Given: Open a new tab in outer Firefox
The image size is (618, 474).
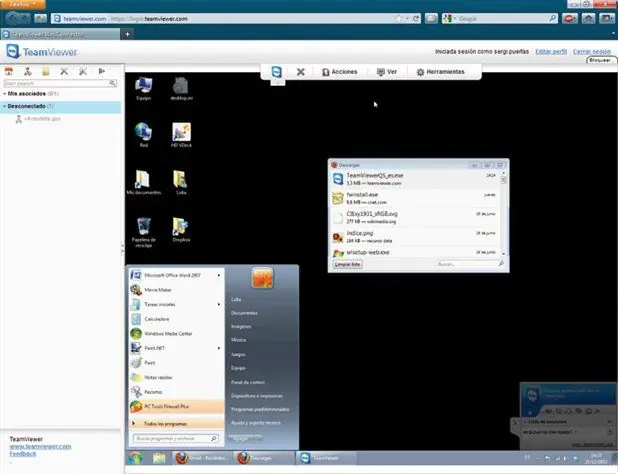Looking at the screenshot, I should coord(127,34).
